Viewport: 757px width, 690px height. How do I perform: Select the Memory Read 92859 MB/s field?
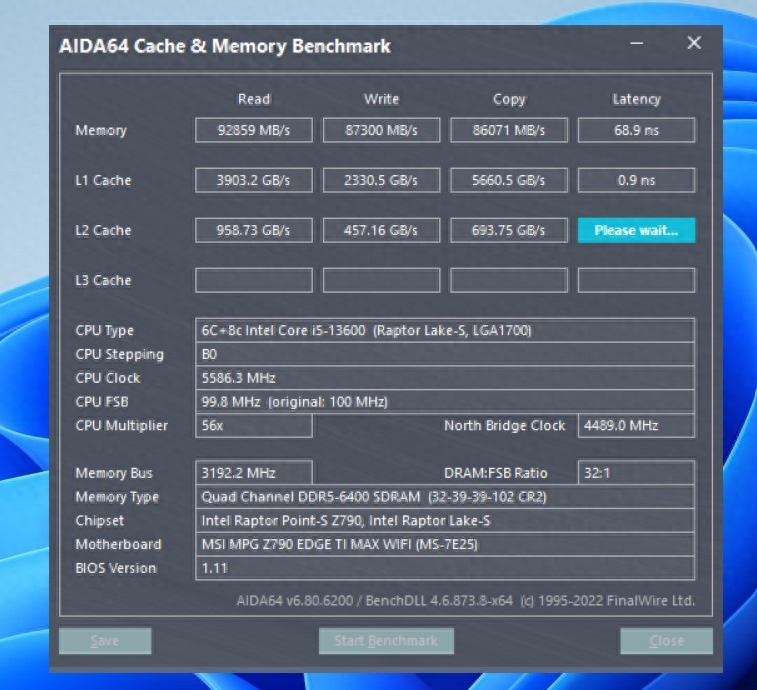coord(253,130)
